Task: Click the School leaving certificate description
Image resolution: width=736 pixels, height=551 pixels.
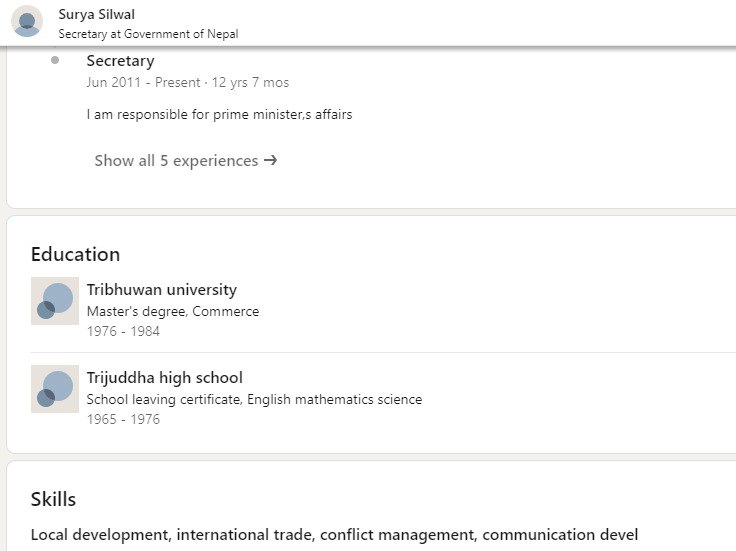Action: click(x=254, y=399)
